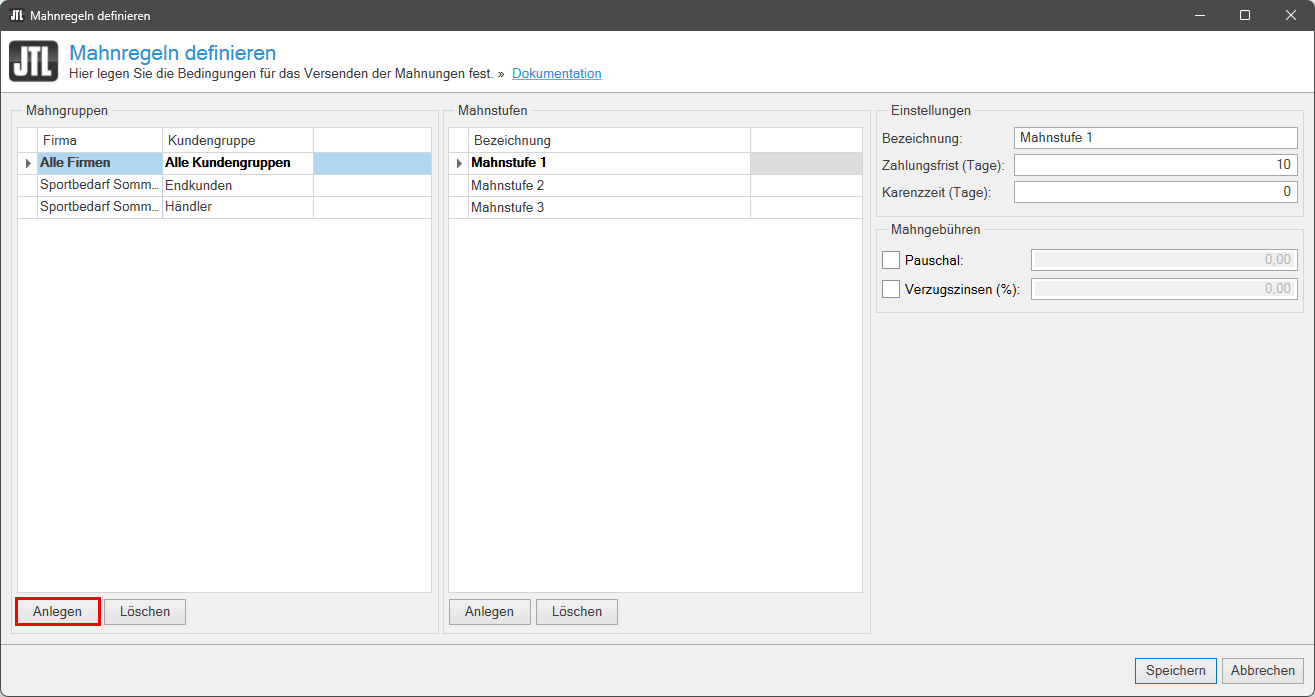Click the small JTL title bar icon
This screenshot has height=697, width=1315.
(16, 15)
